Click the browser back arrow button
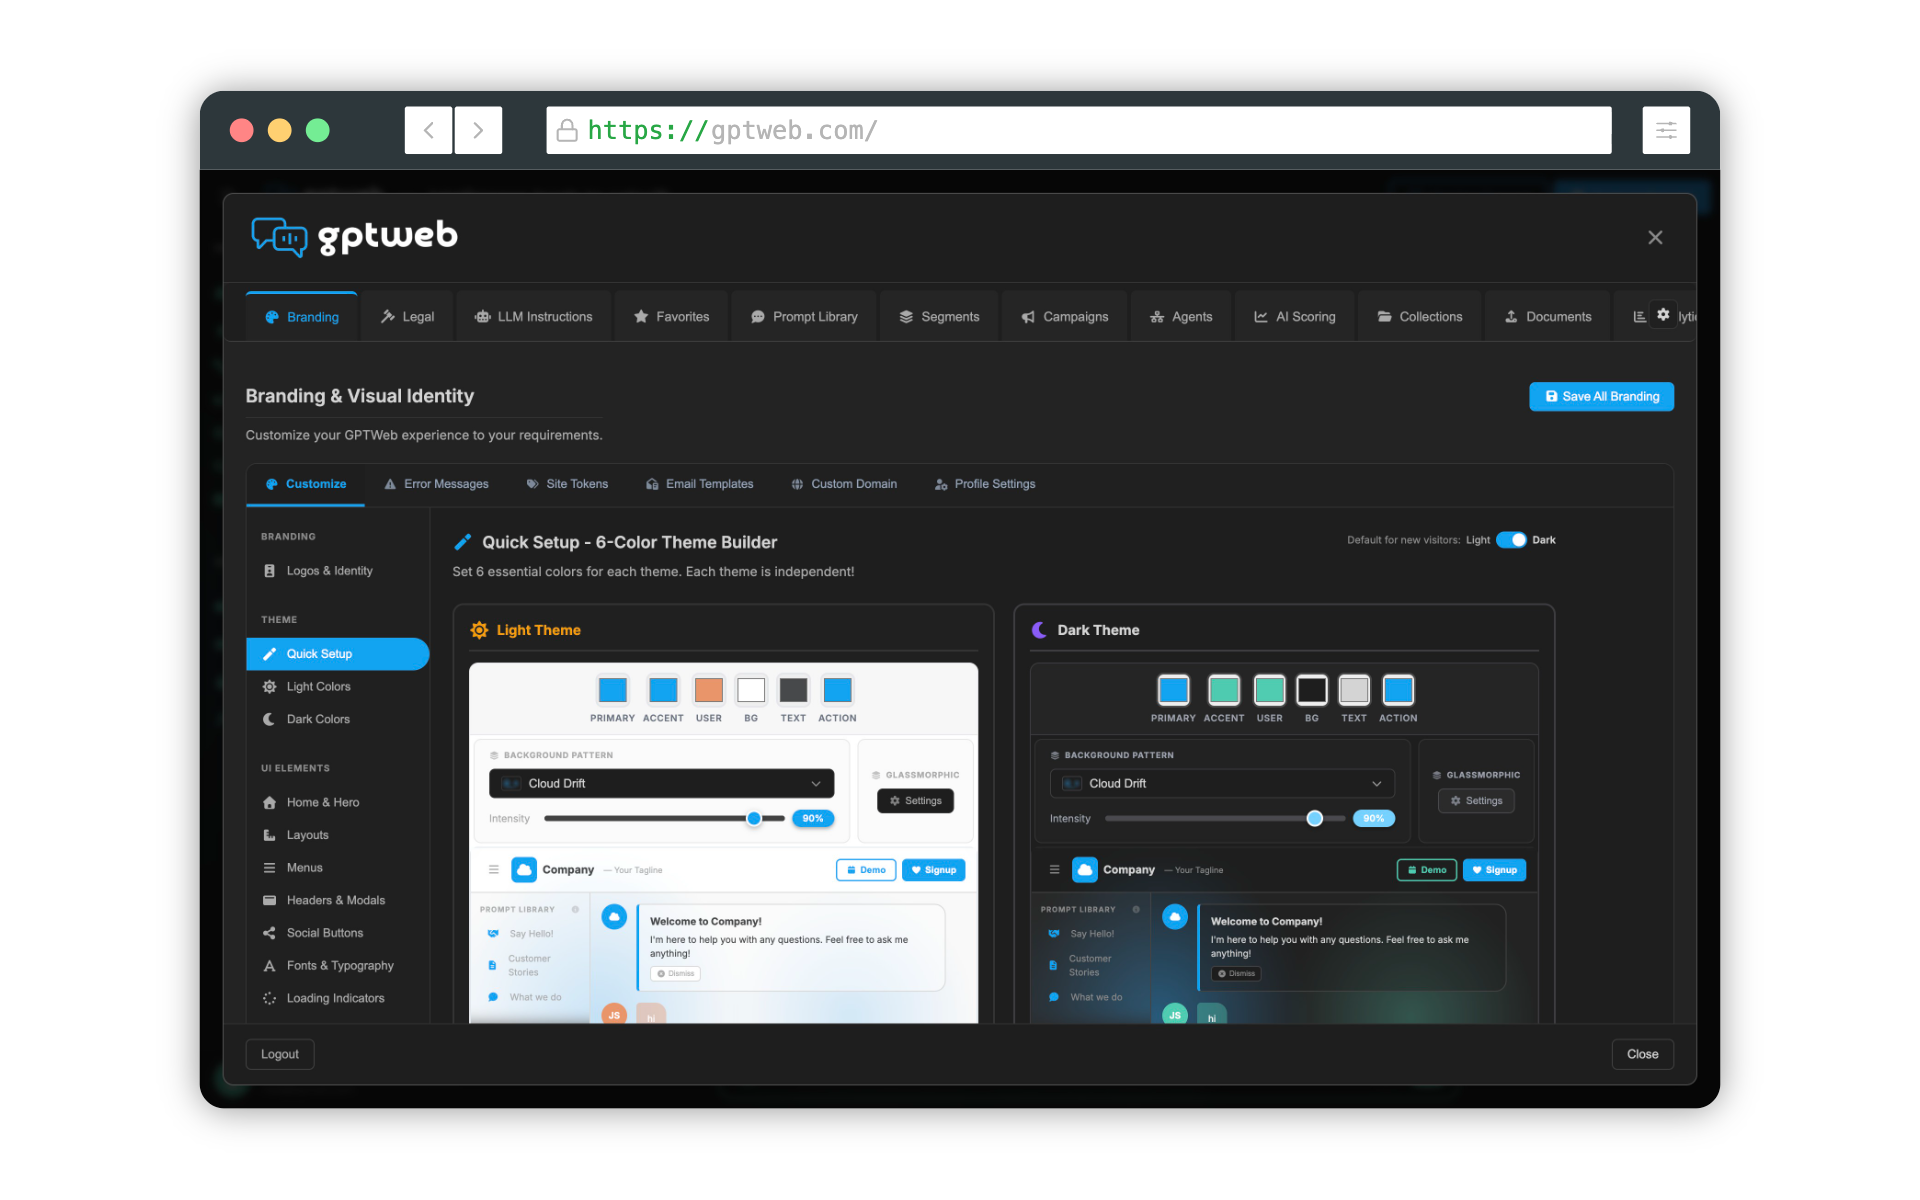1920x1200 pixels. point(428,130)
